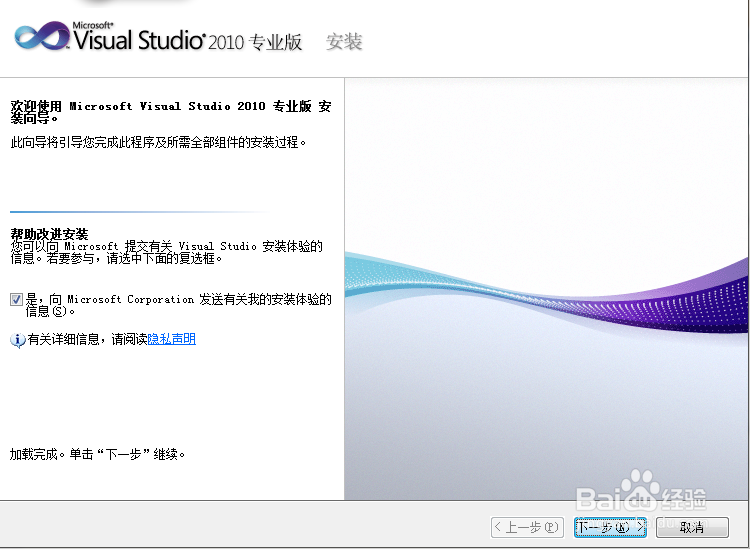Click the 有关详细信息，请阅读 text
This screenshot has height=549, width=750.
[x=88, y=339]
